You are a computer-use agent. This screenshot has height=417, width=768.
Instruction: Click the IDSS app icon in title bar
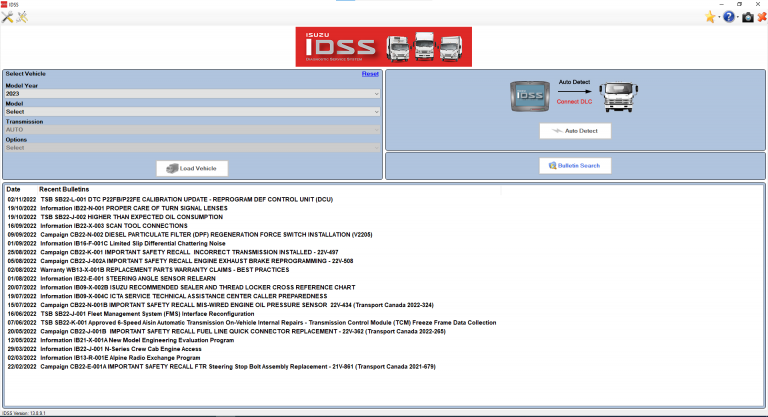pos(3,4)
